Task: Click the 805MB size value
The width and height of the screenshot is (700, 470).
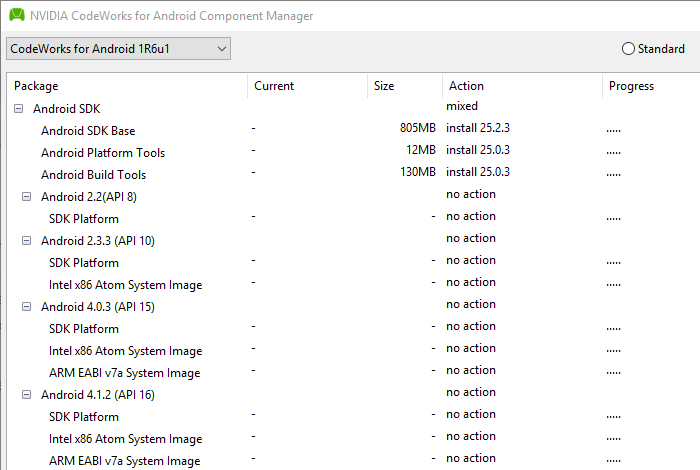Action: [x=417, y=128]
